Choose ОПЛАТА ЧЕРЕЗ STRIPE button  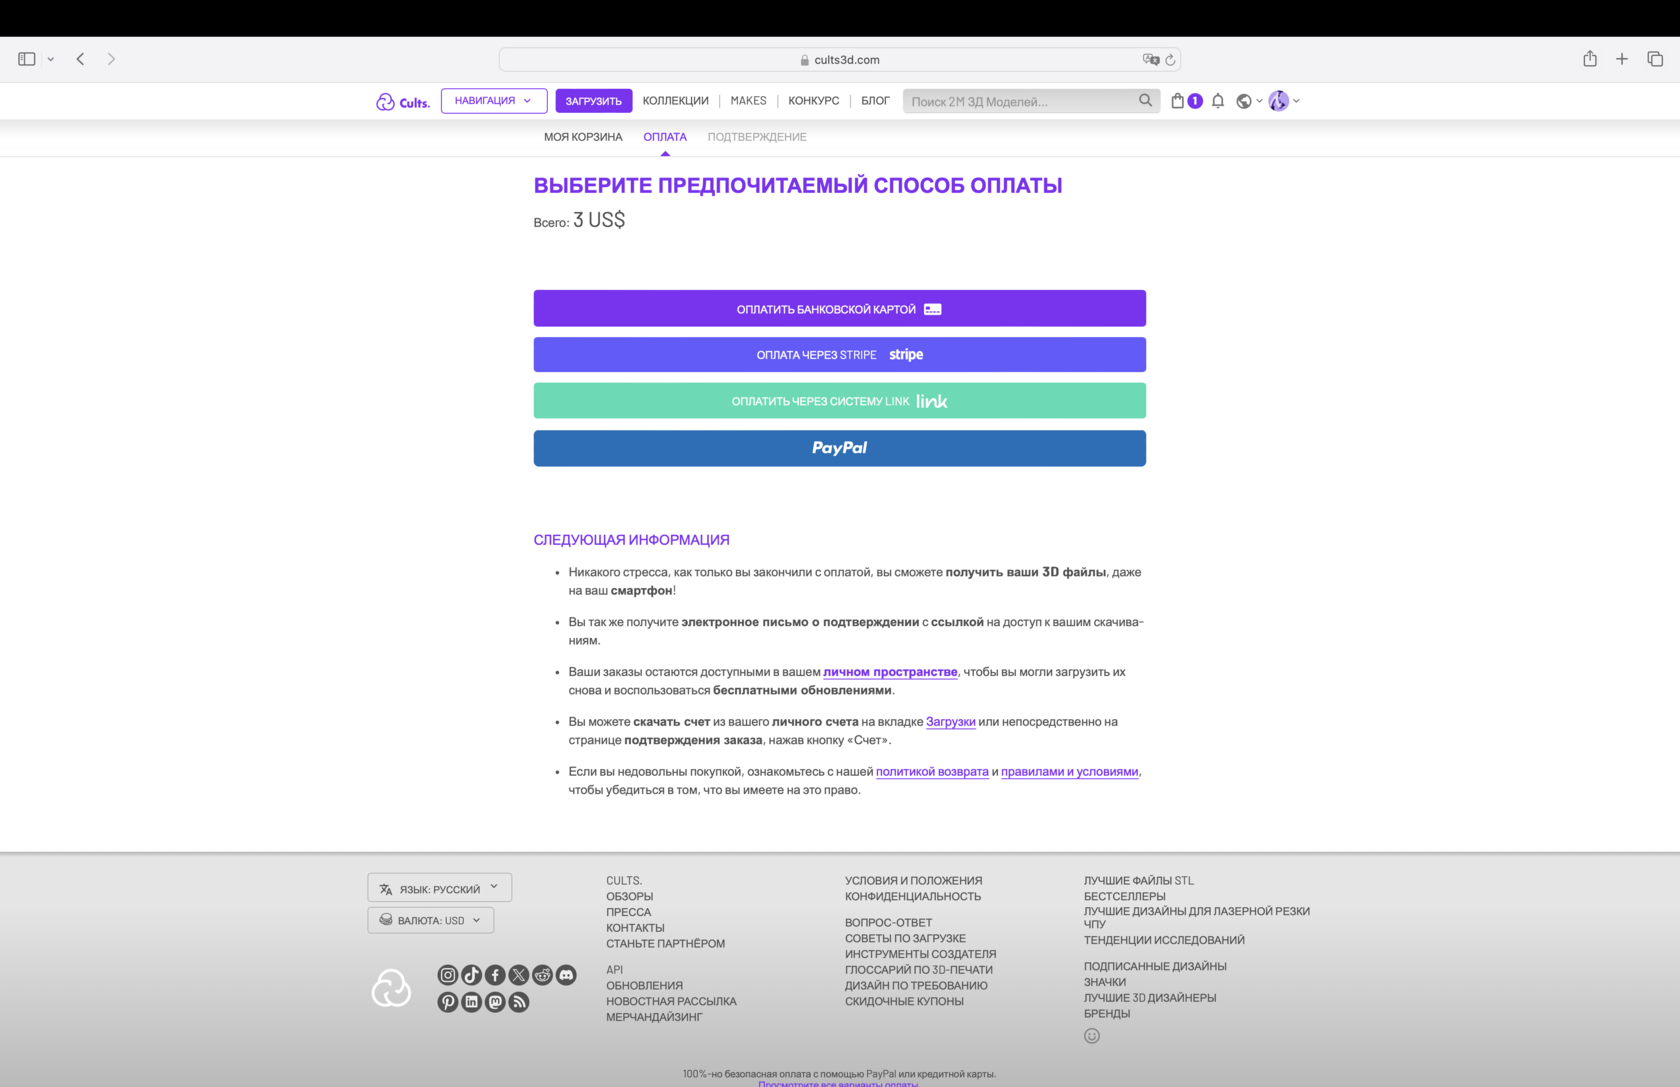point(840,355)
